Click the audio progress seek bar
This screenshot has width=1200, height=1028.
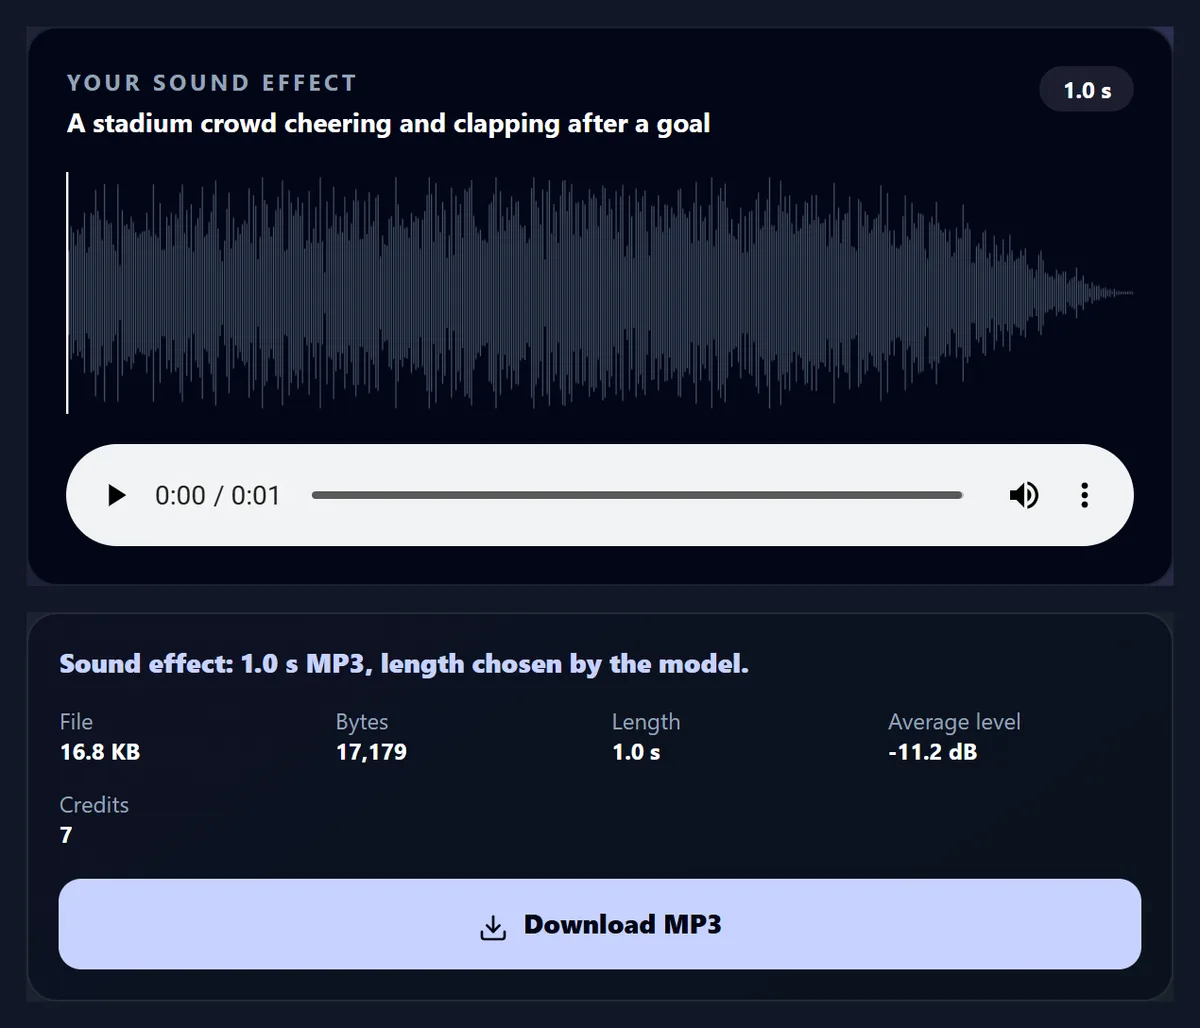click(637, 495)
